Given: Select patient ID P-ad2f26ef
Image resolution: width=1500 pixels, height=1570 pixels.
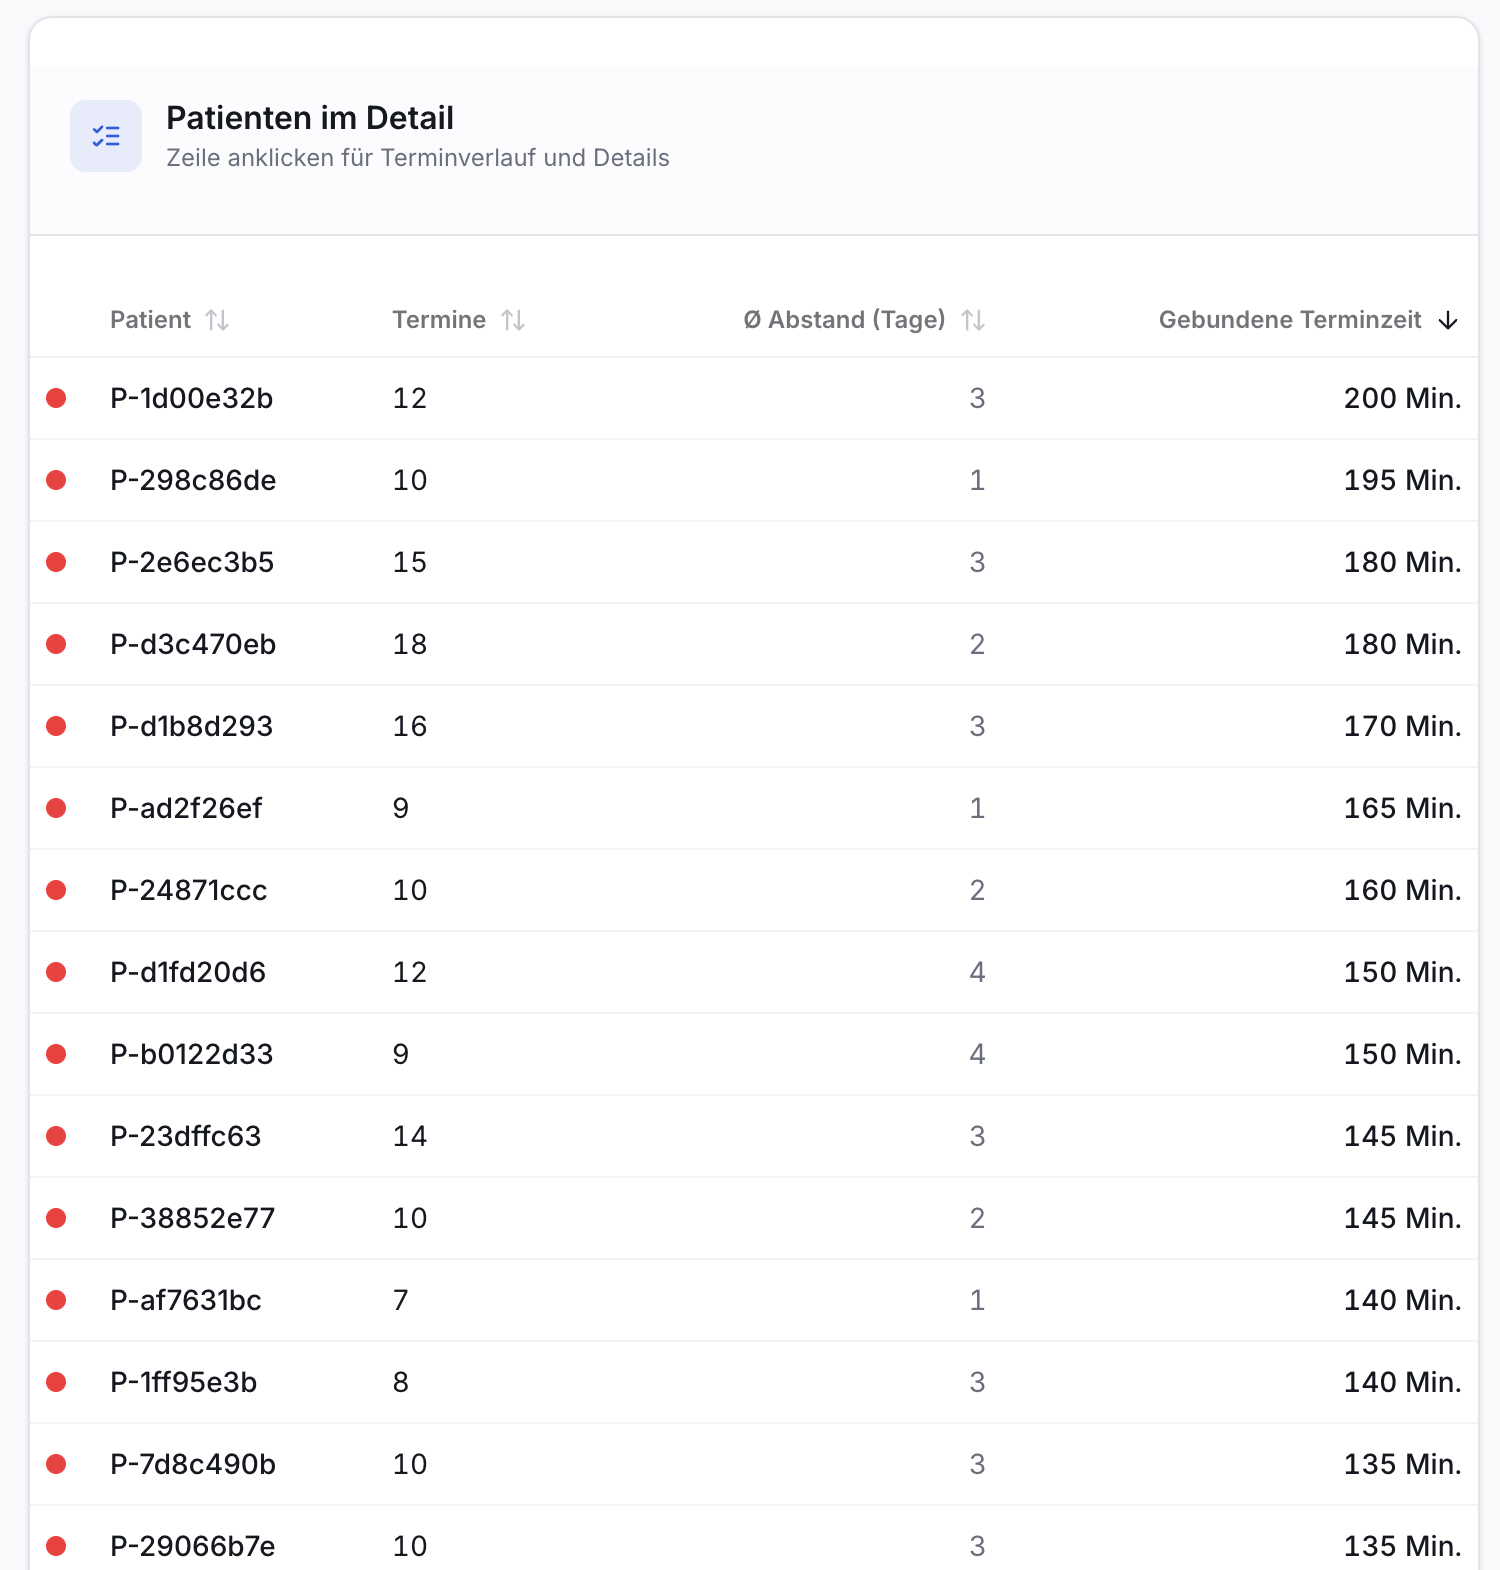Looking at the screenshot, I should (x=186, y=808).
